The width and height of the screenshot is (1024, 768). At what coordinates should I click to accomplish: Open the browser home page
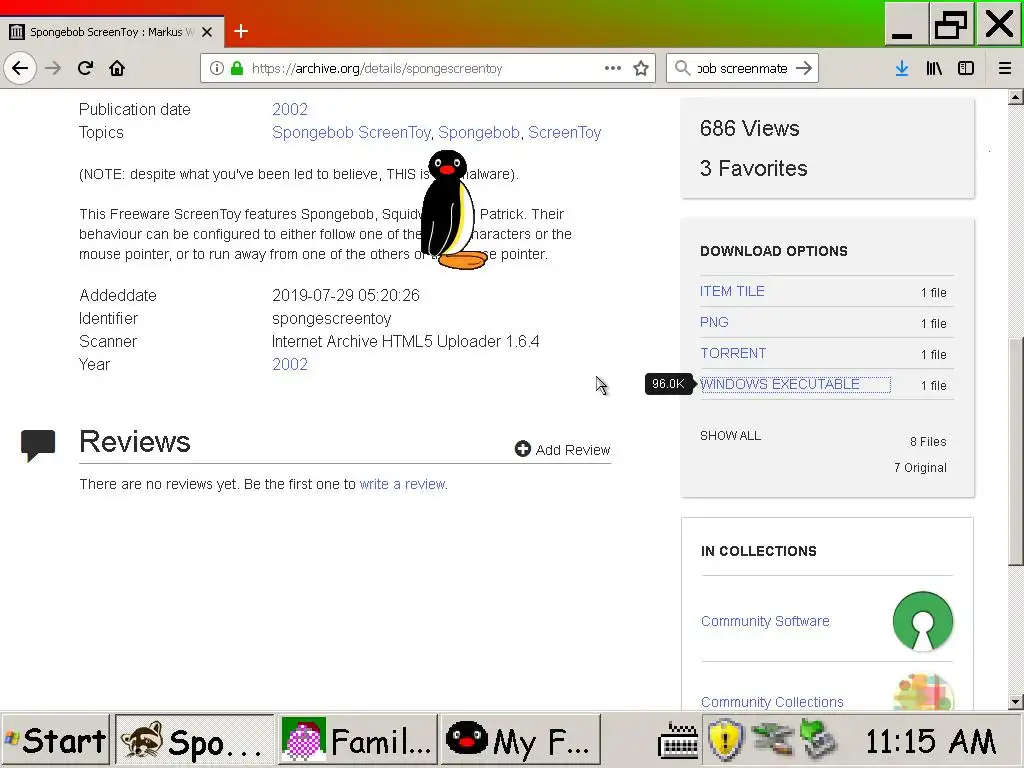(117, 69)
